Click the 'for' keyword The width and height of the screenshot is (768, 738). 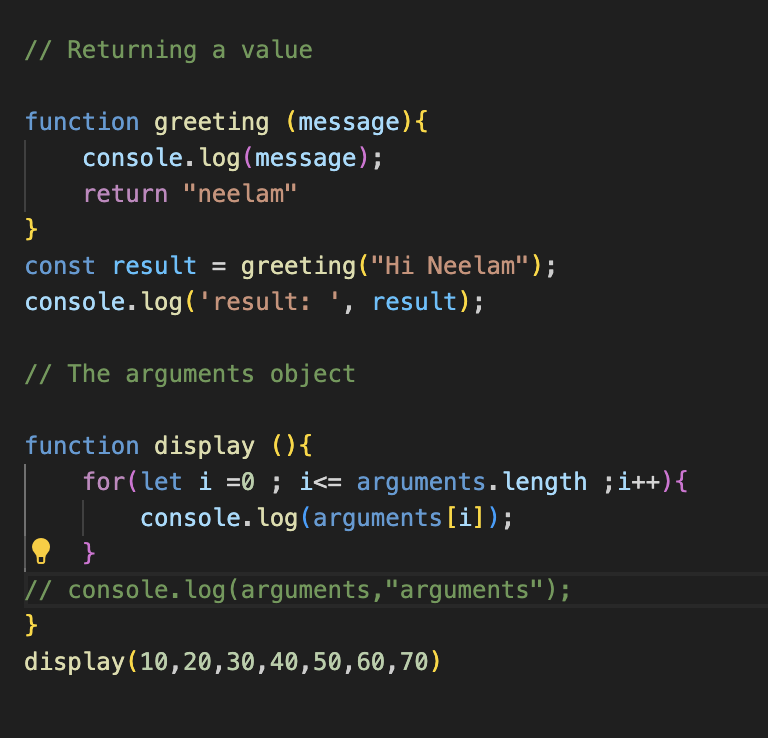(104, 482)
